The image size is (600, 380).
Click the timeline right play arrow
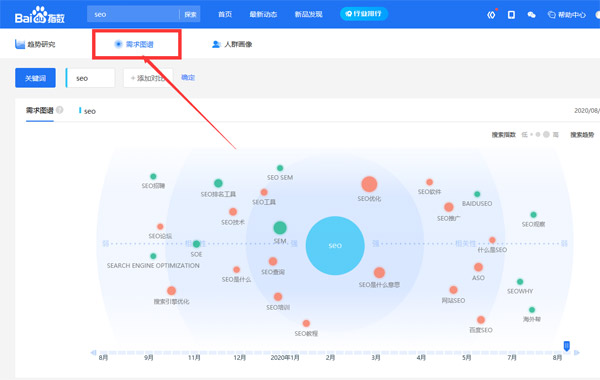pyautogui.click(x=577, y=352)
